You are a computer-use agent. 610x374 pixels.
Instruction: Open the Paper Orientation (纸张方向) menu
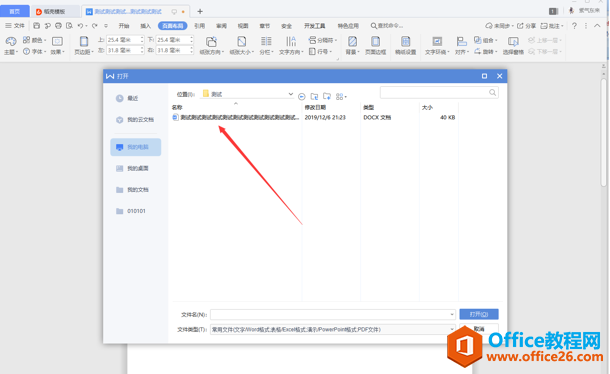[211, 46]
